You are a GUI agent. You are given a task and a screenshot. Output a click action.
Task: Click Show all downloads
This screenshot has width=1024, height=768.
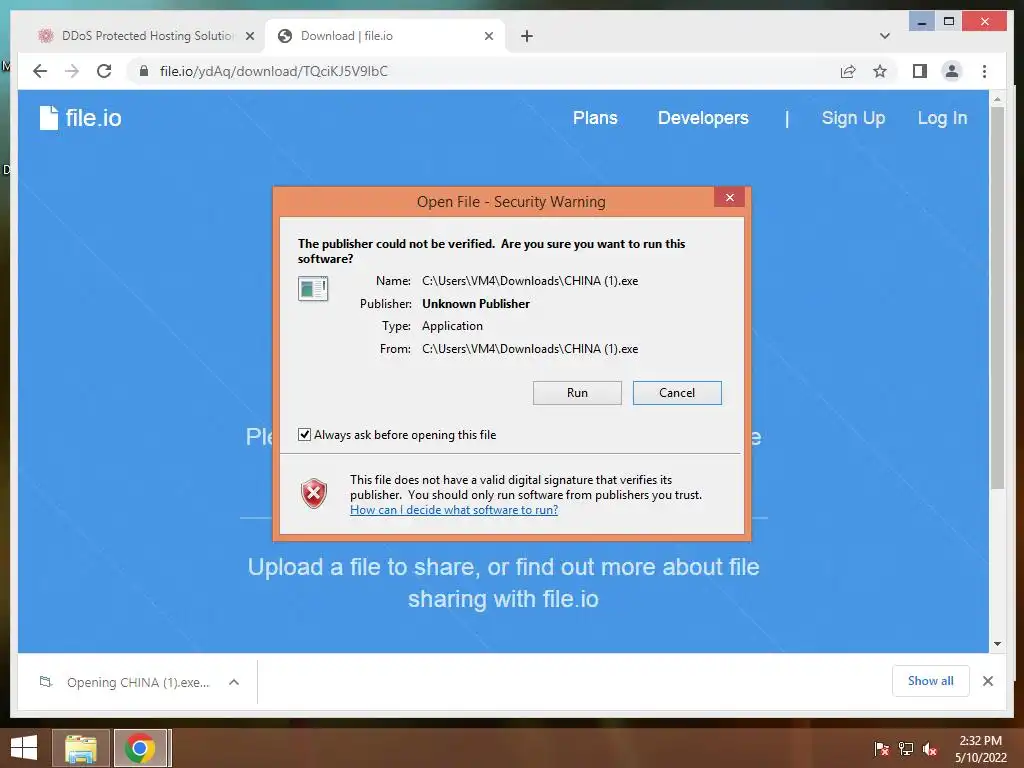click(931, 681)
